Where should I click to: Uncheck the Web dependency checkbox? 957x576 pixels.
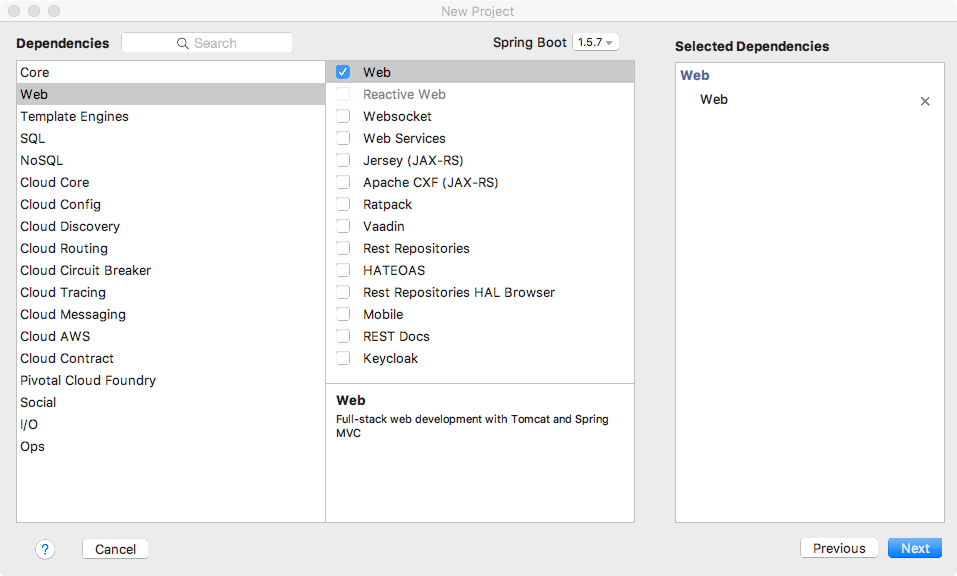click(343, 72)
